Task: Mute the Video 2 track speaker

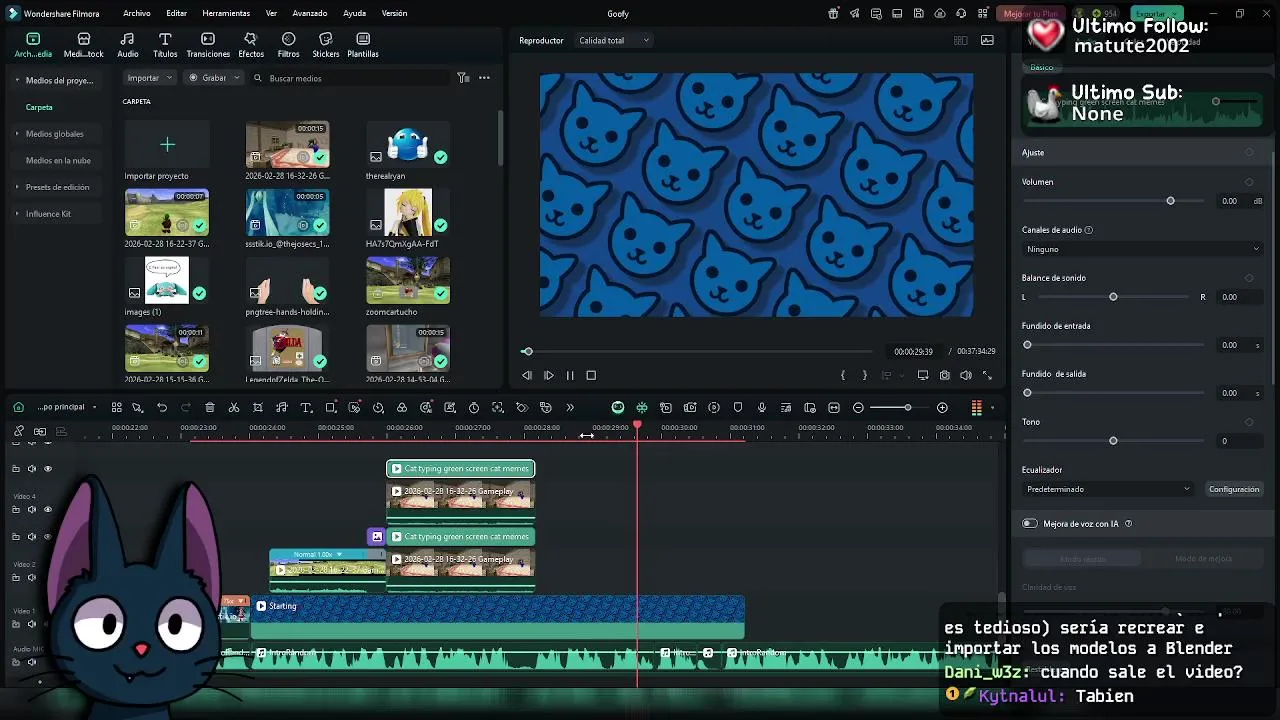Action: [32, 577]
